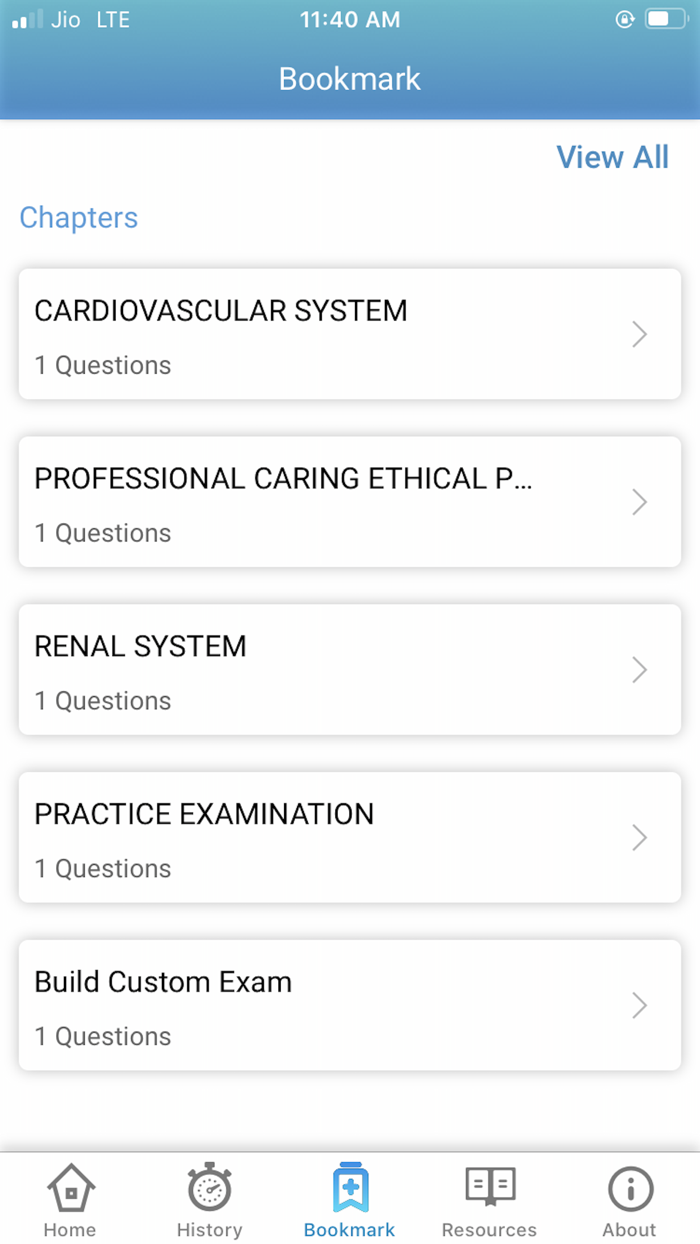Select the Bookmark ribbon icon
This screenshot has height=1244, width=700.
pos(349,1188)
